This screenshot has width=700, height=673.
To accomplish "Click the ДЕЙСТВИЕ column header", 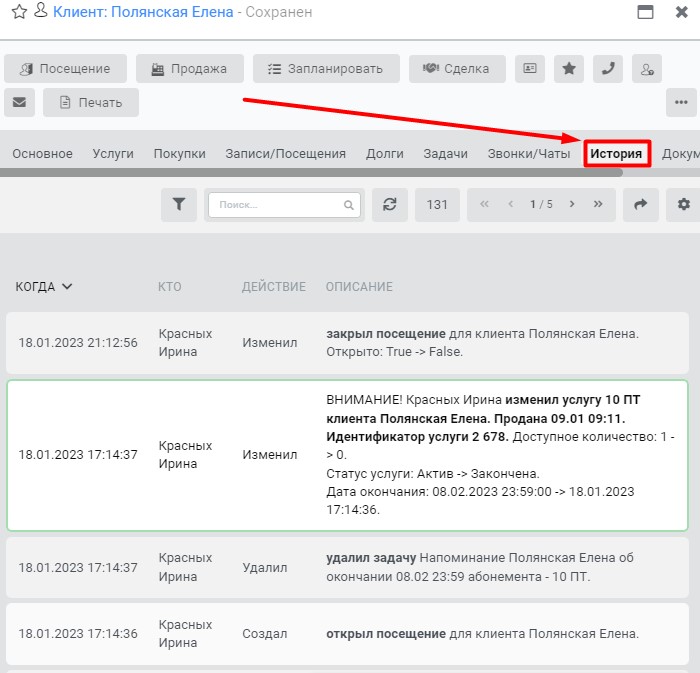I will click(x=274, y=287).
